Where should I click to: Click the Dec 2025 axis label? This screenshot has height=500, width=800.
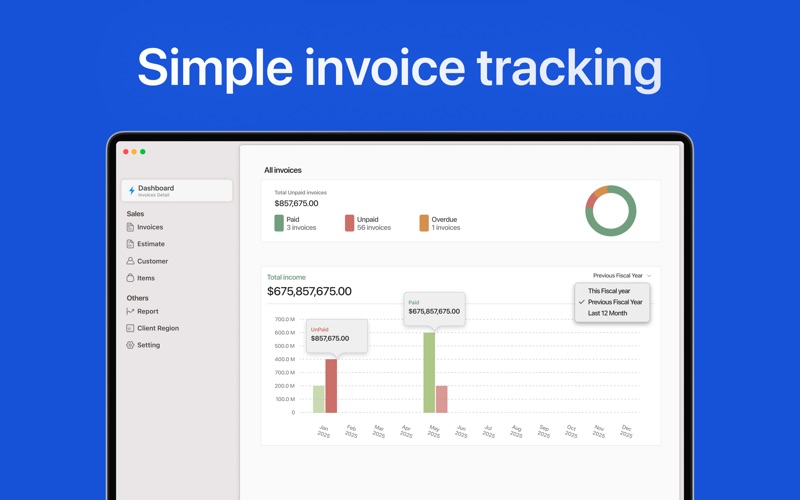[626, 431]
